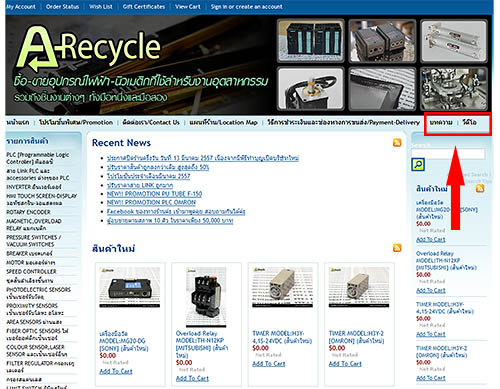Open center TIMER MODEL:H3Y-2 [OMRON] title link
The width and height of the screenshot is (500, 389).
pos(356,337)
